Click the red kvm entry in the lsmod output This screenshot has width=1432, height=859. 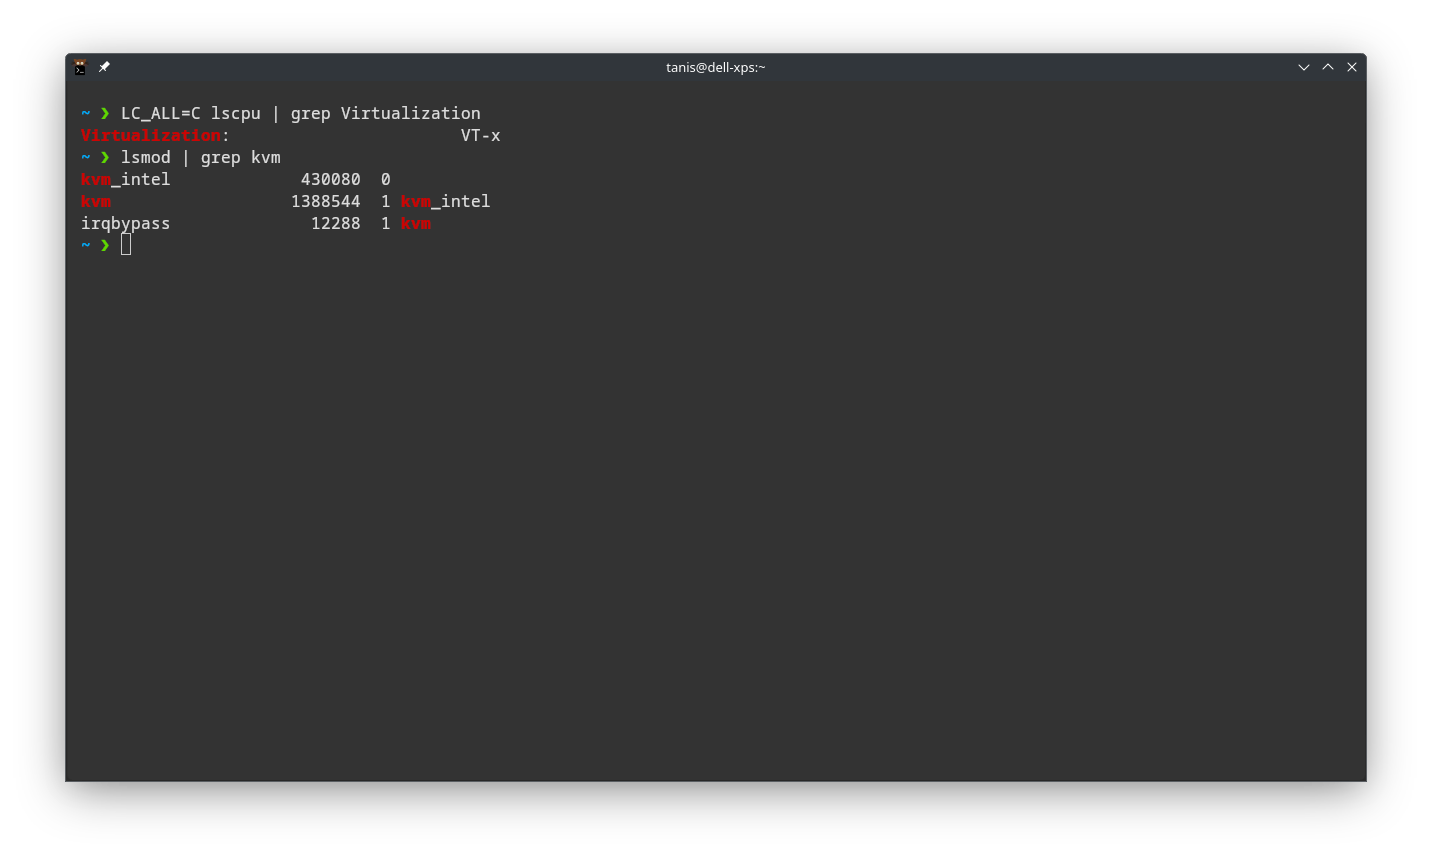[95, 201]
